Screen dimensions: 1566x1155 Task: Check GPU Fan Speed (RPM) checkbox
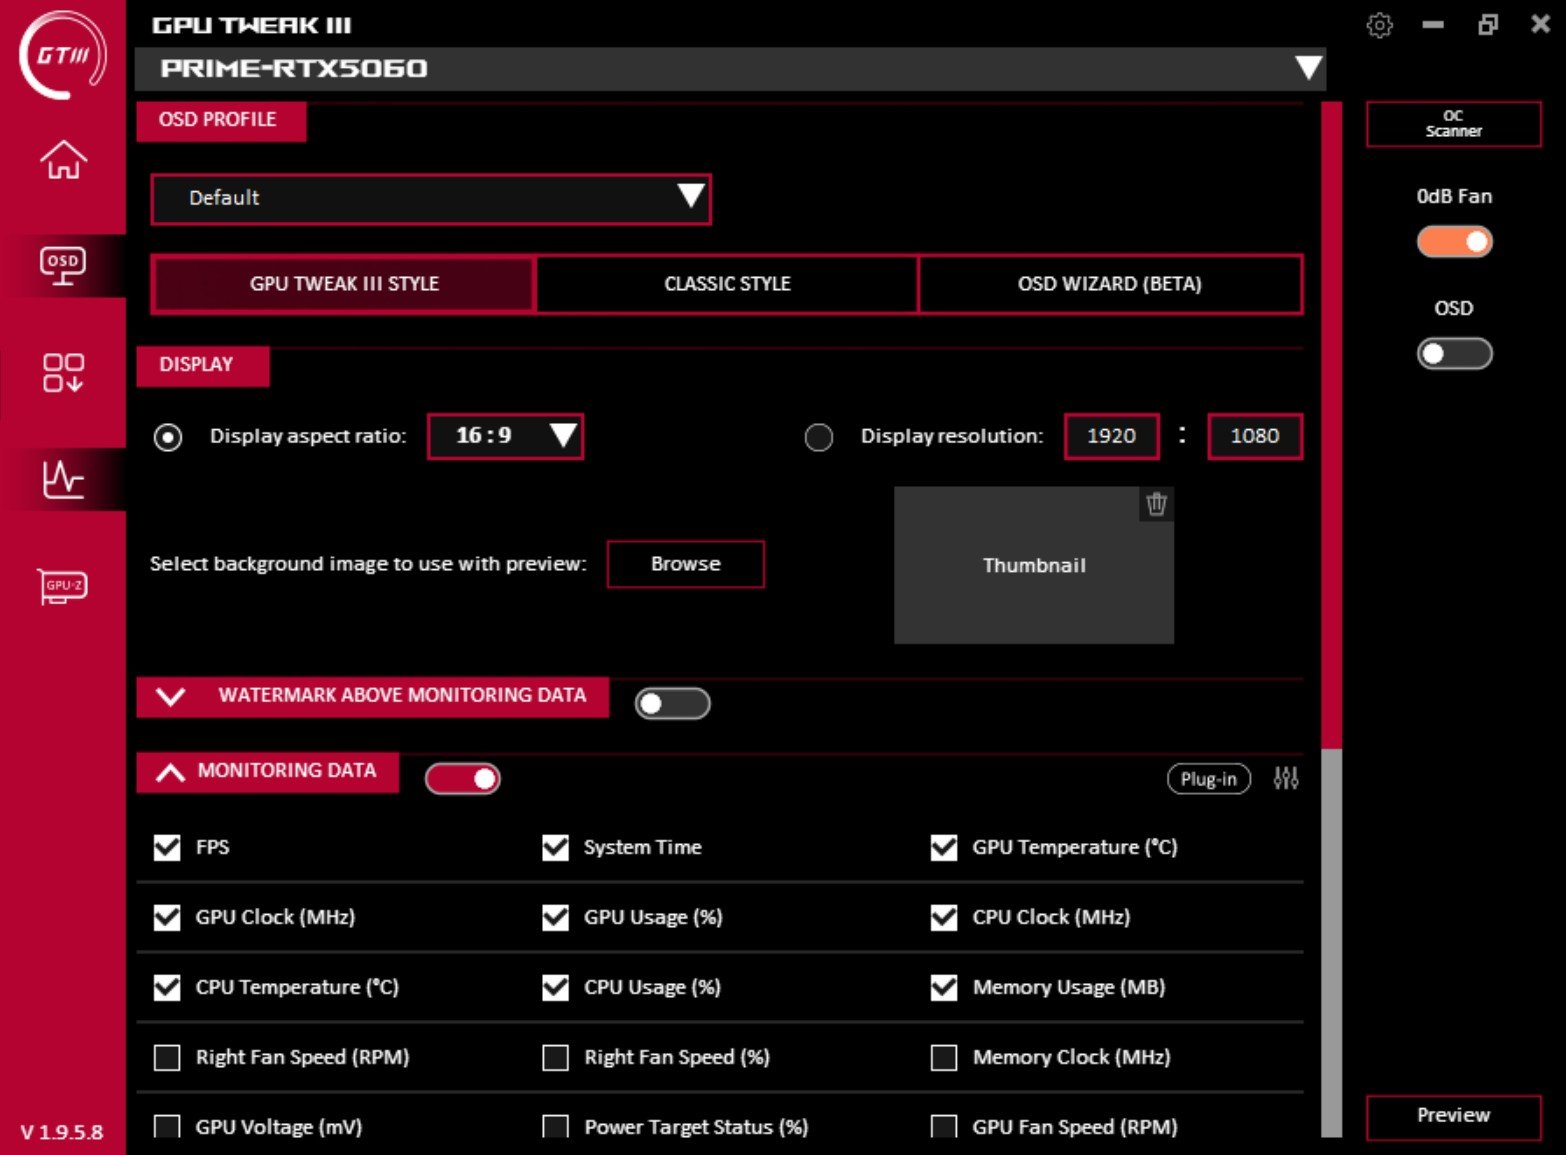943,1128
